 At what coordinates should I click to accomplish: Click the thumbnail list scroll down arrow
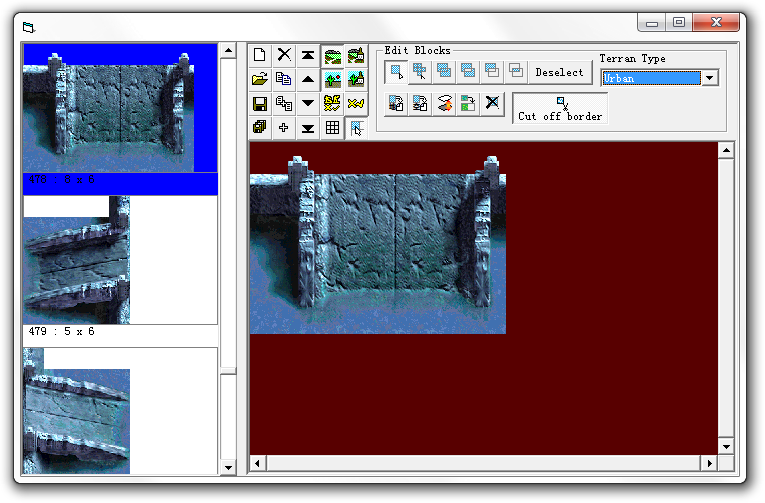pyautogui.click(x=228, y=467)
